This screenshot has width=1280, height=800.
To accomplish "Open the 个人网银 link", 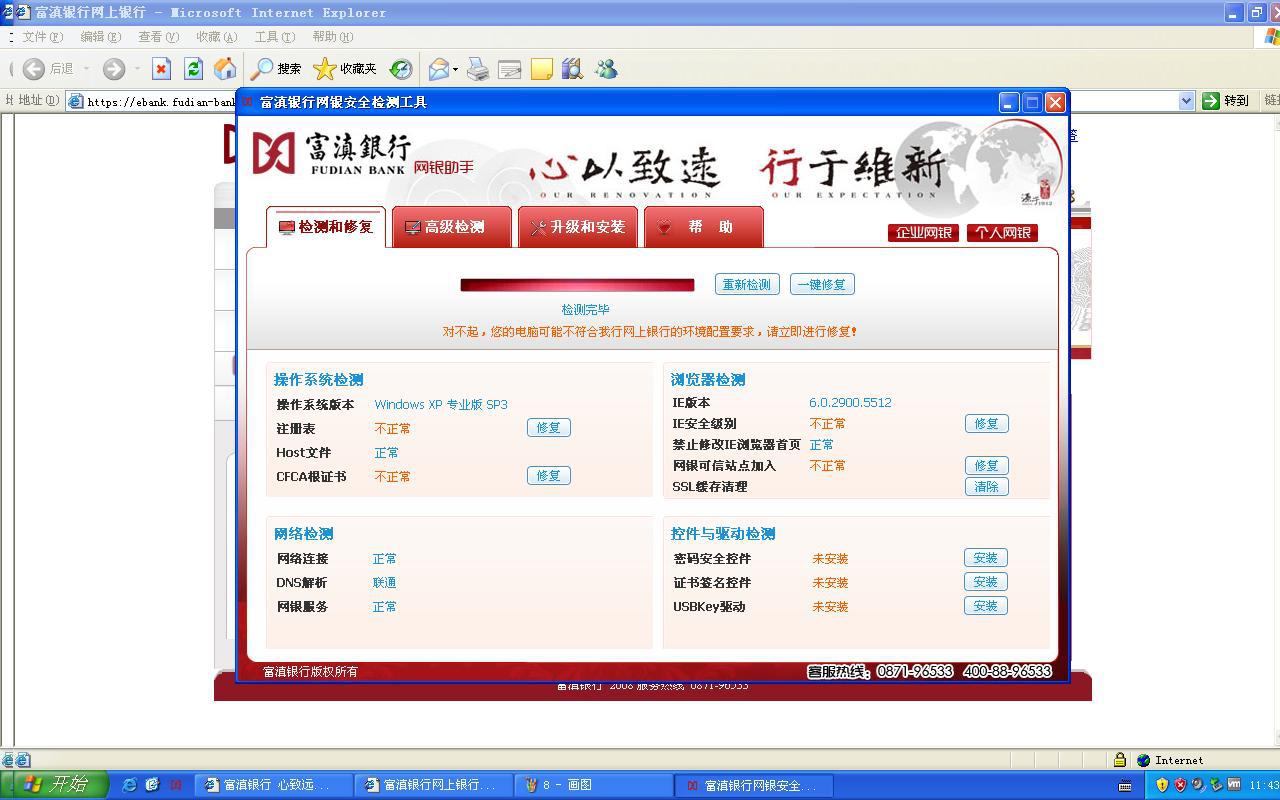I will pyautogui.click(x=1002, y=233).
